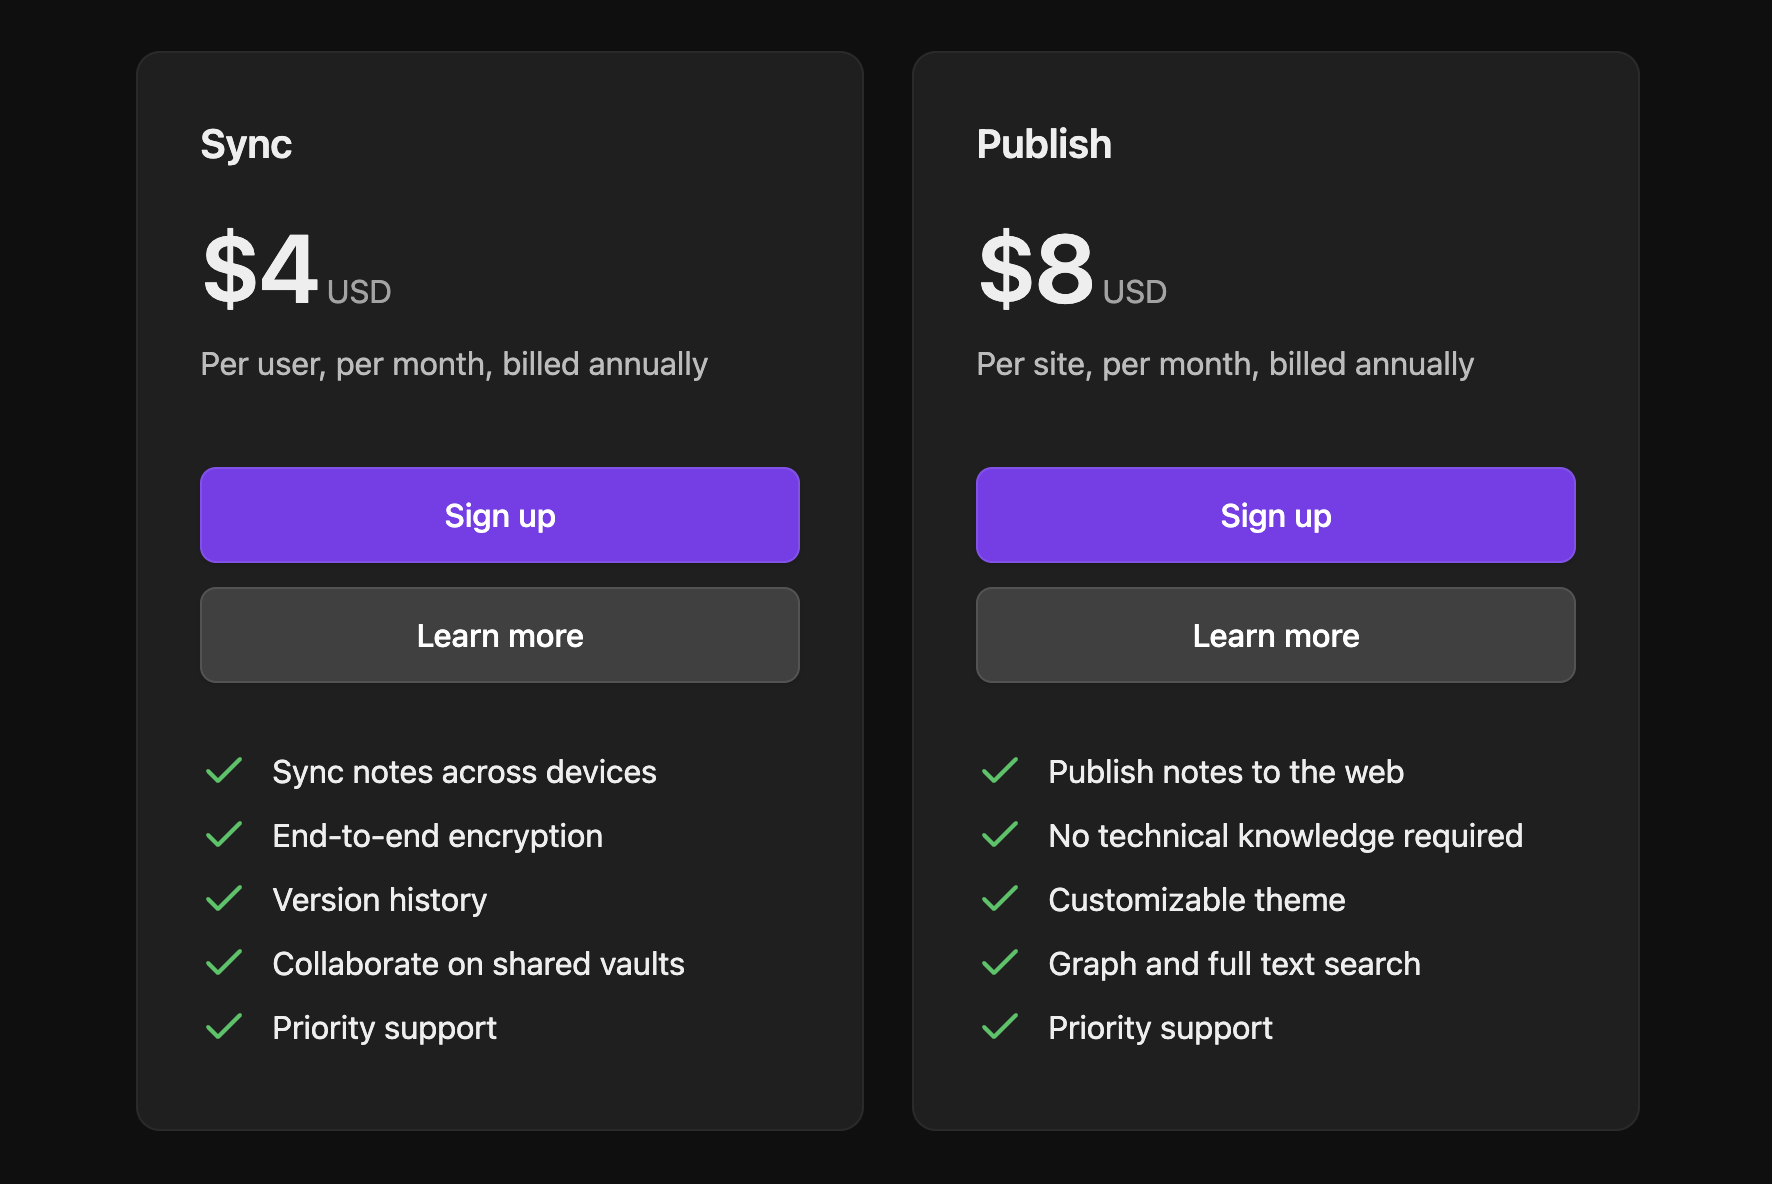Click the checkmark next to Priority support under Sync
The image size is (1772, 1184).
[x=224, y=1026]
